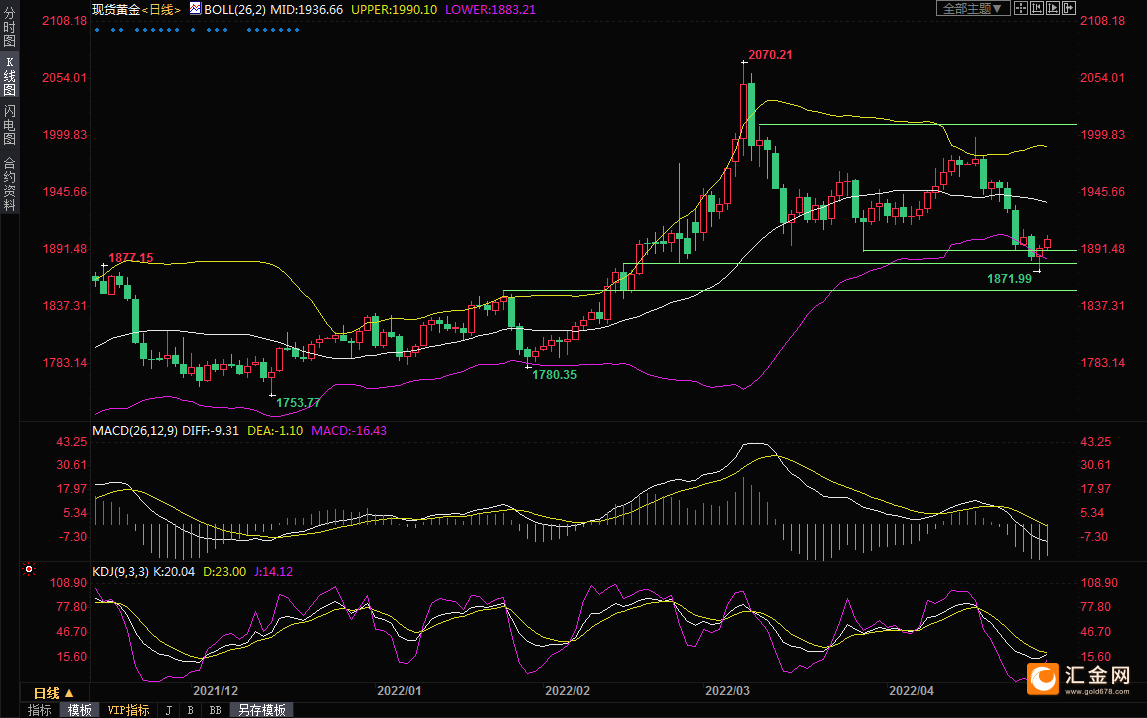Open the VIP指标 tab
Screen dimensions: 1147x718
[x=128, y=710]
